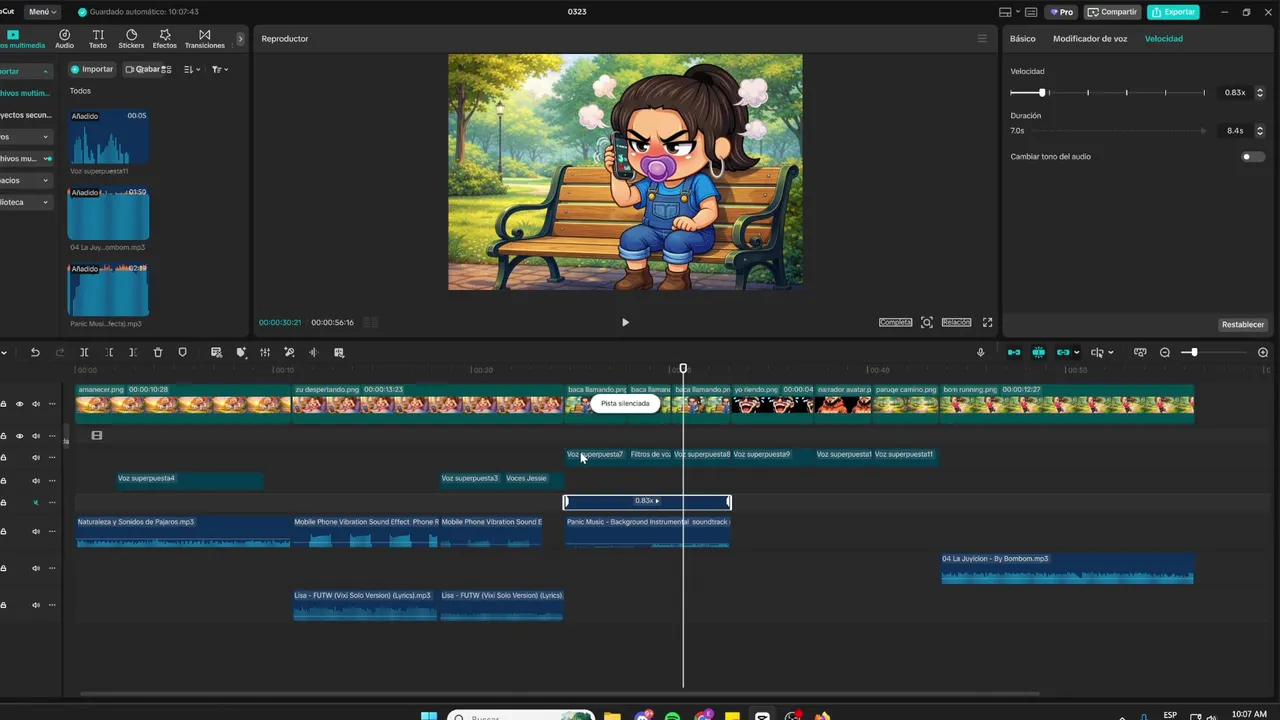
Task: Open the Transiciones panel
Action: (x=204, y=39)
